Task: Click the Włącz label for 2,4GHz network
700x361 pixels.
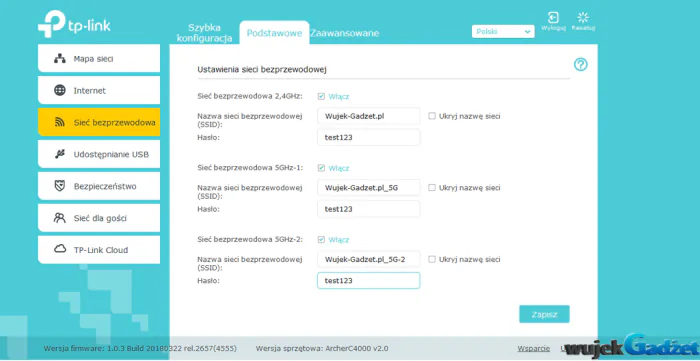Action: pyautogui.click(x=339, y=96)
